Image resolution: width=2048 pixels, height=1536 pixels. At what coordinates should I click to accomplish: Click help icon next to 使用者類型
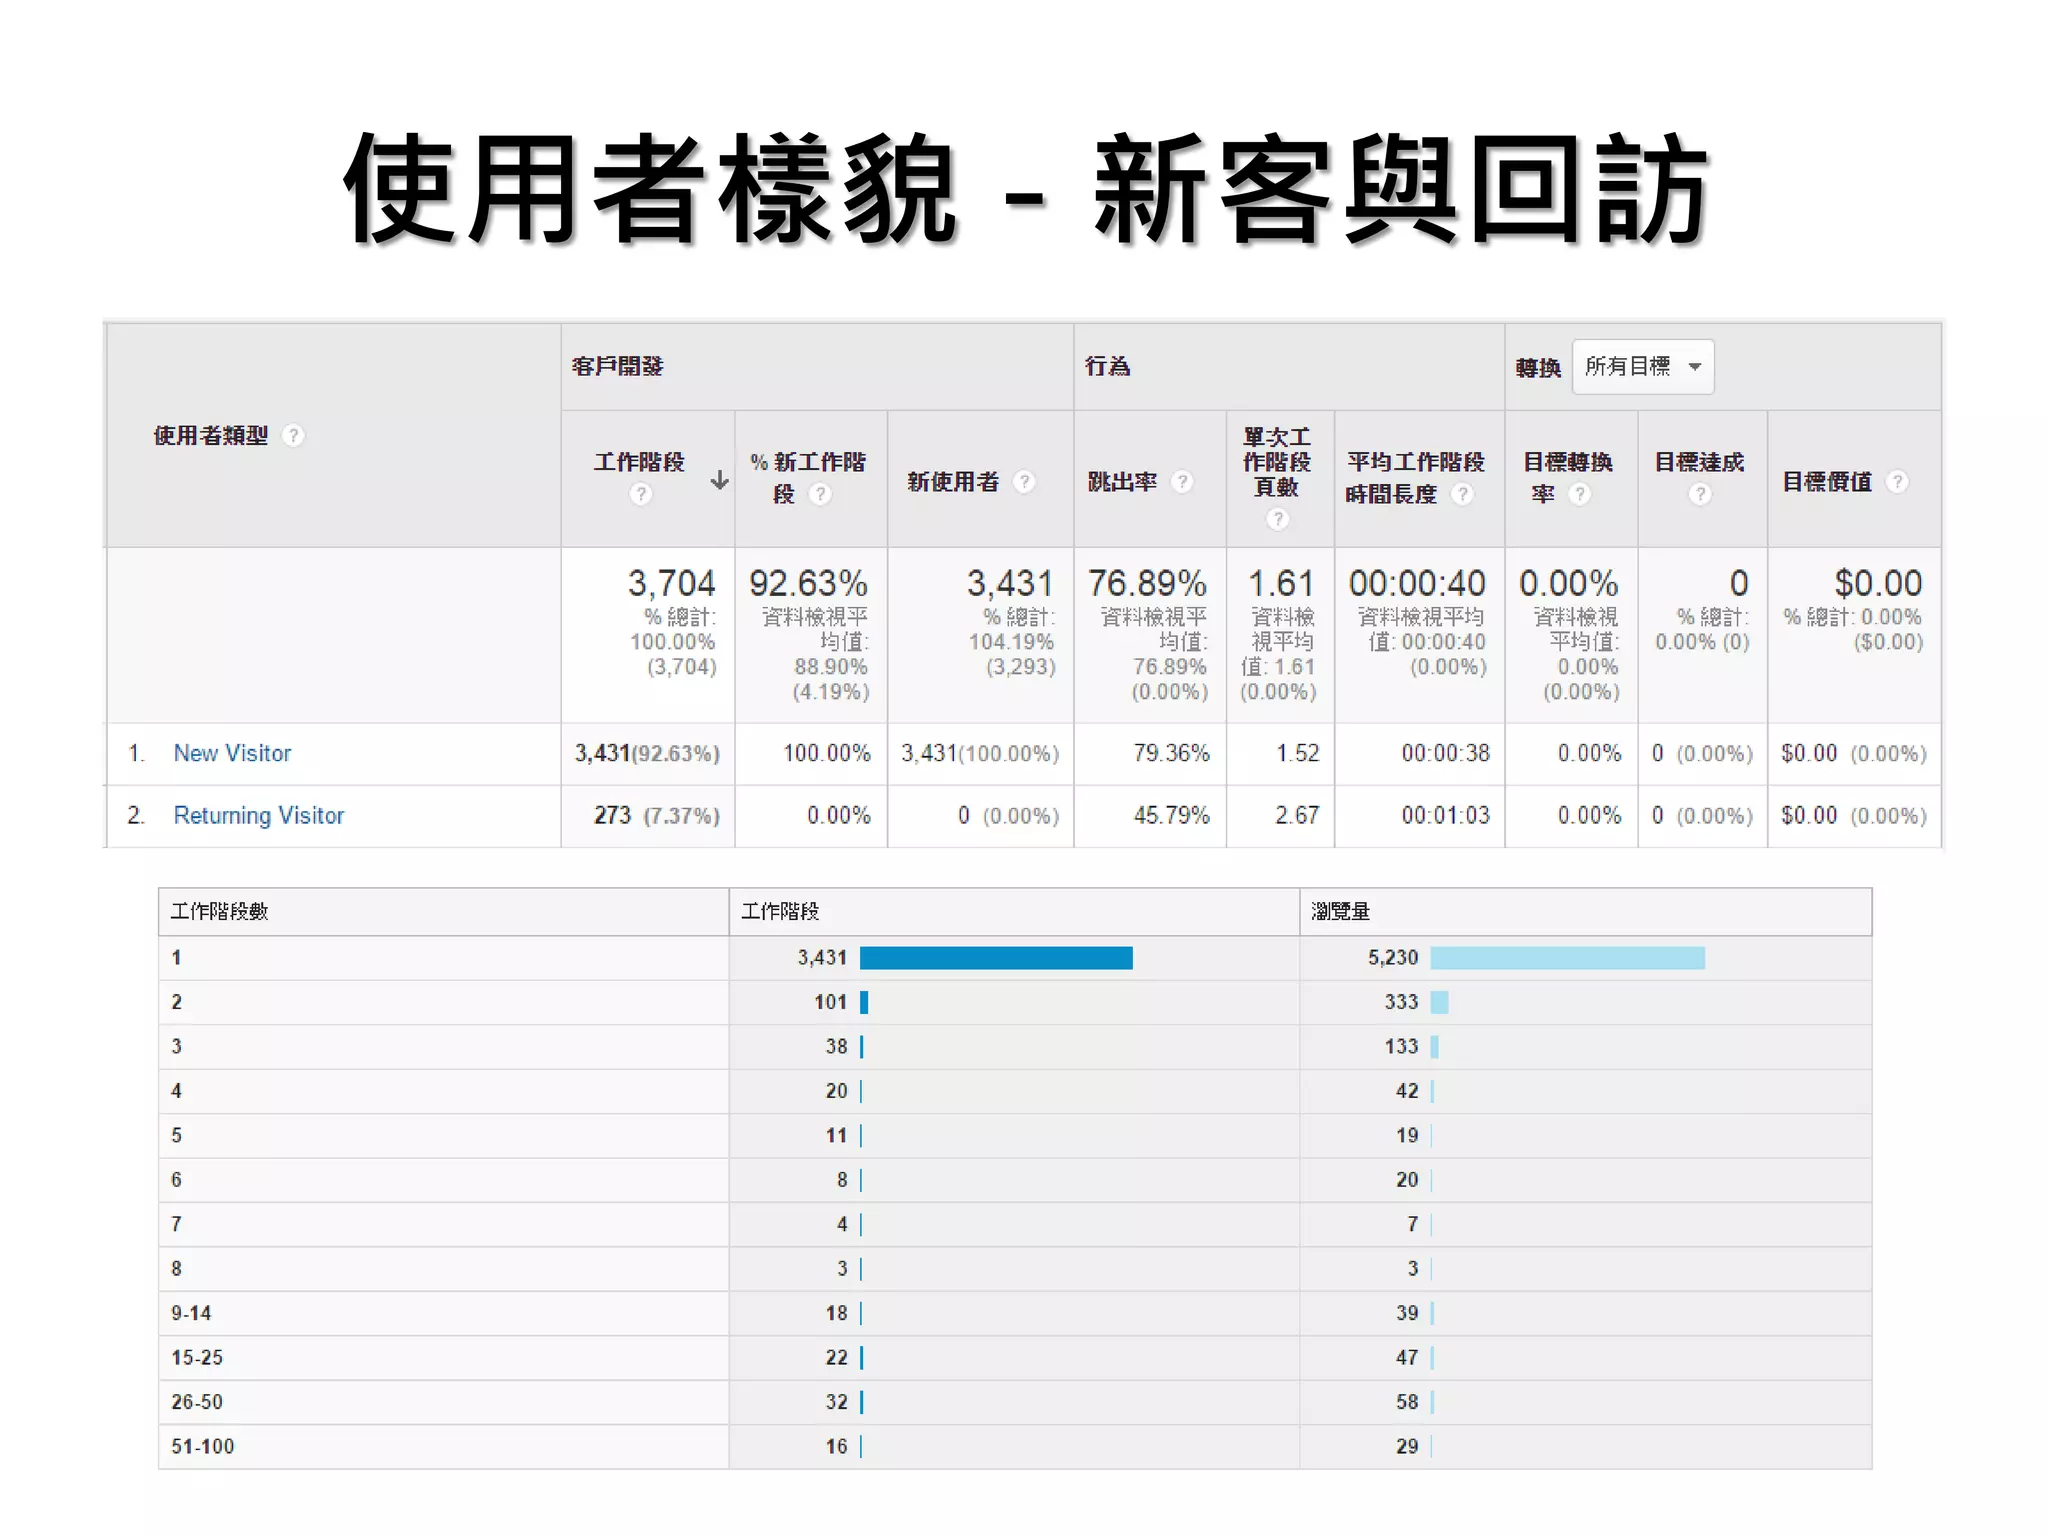coord(293,436)
